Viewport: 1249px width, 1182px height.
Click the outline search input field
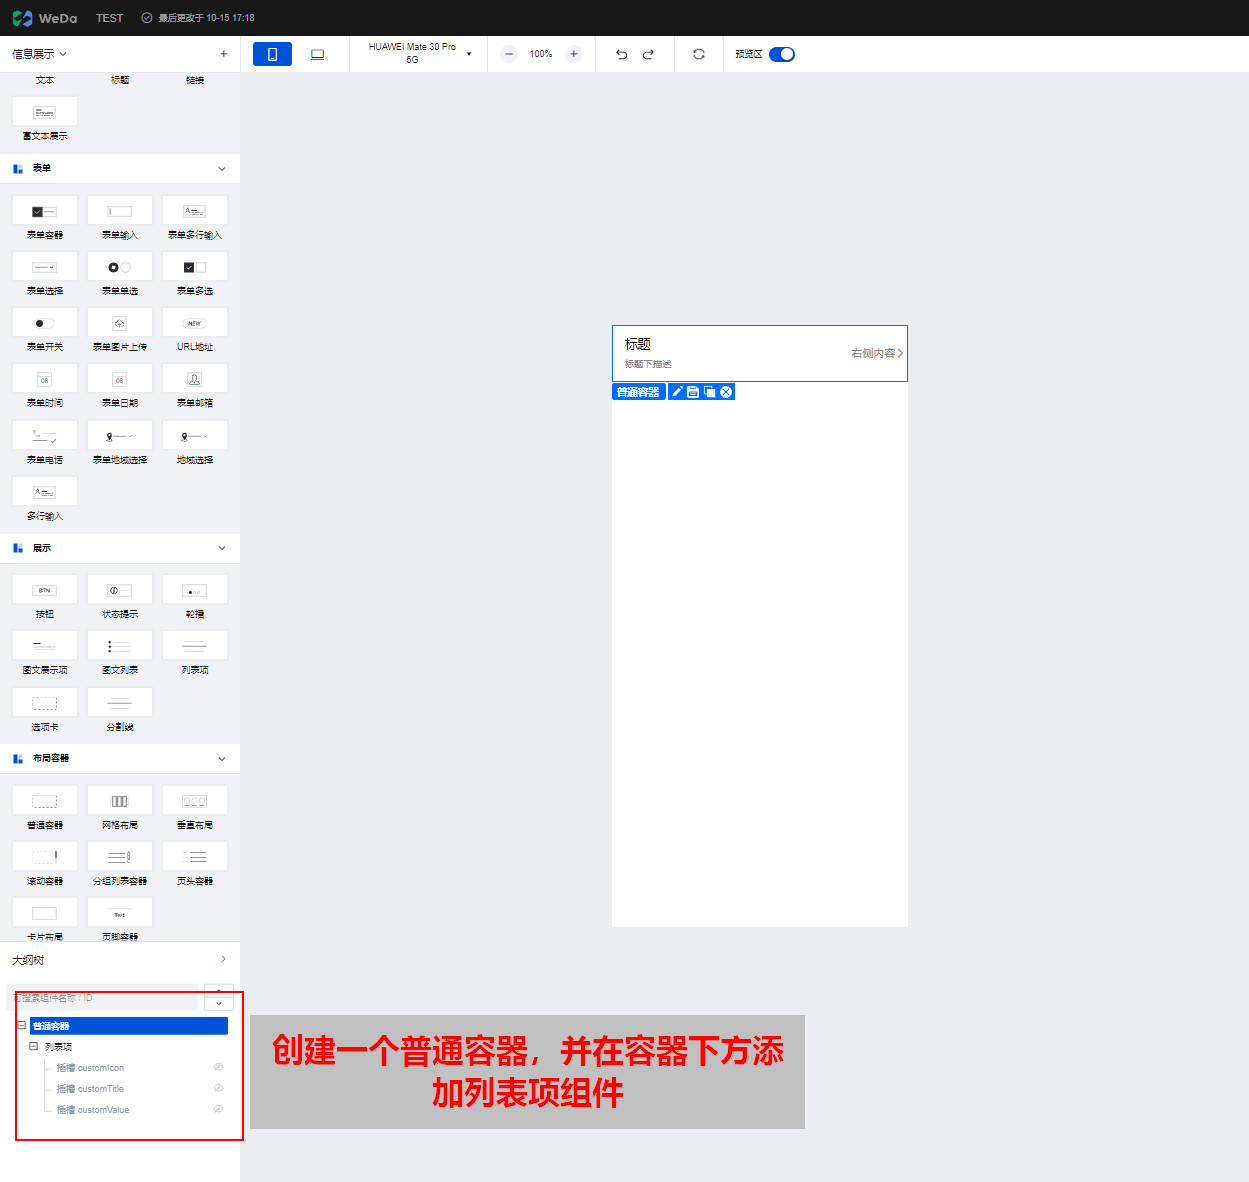tap(104, 997)
